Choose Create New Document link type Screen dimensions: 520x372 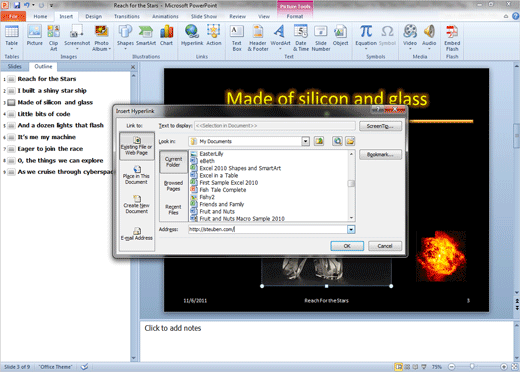pyautogui.click(x=137, y=204)
